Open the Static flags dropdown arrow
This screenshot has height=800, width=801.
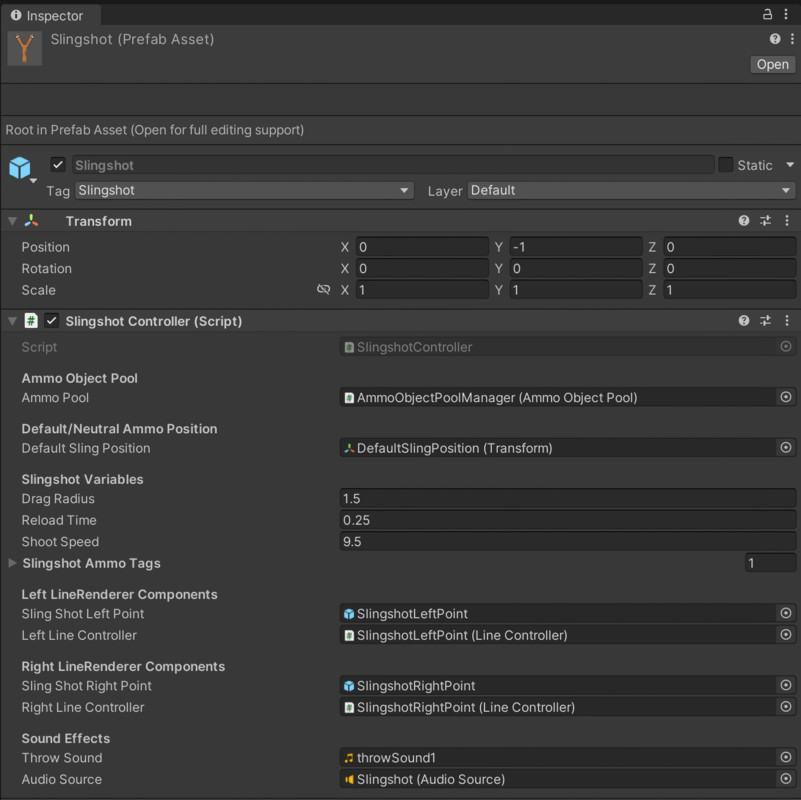[790, 164]
